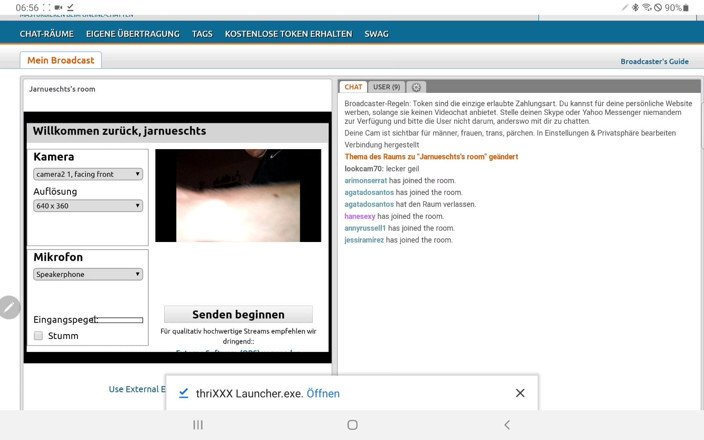704x440 pixels.
Task: Click username hanesexy in chat
Action: pos(360,216)
